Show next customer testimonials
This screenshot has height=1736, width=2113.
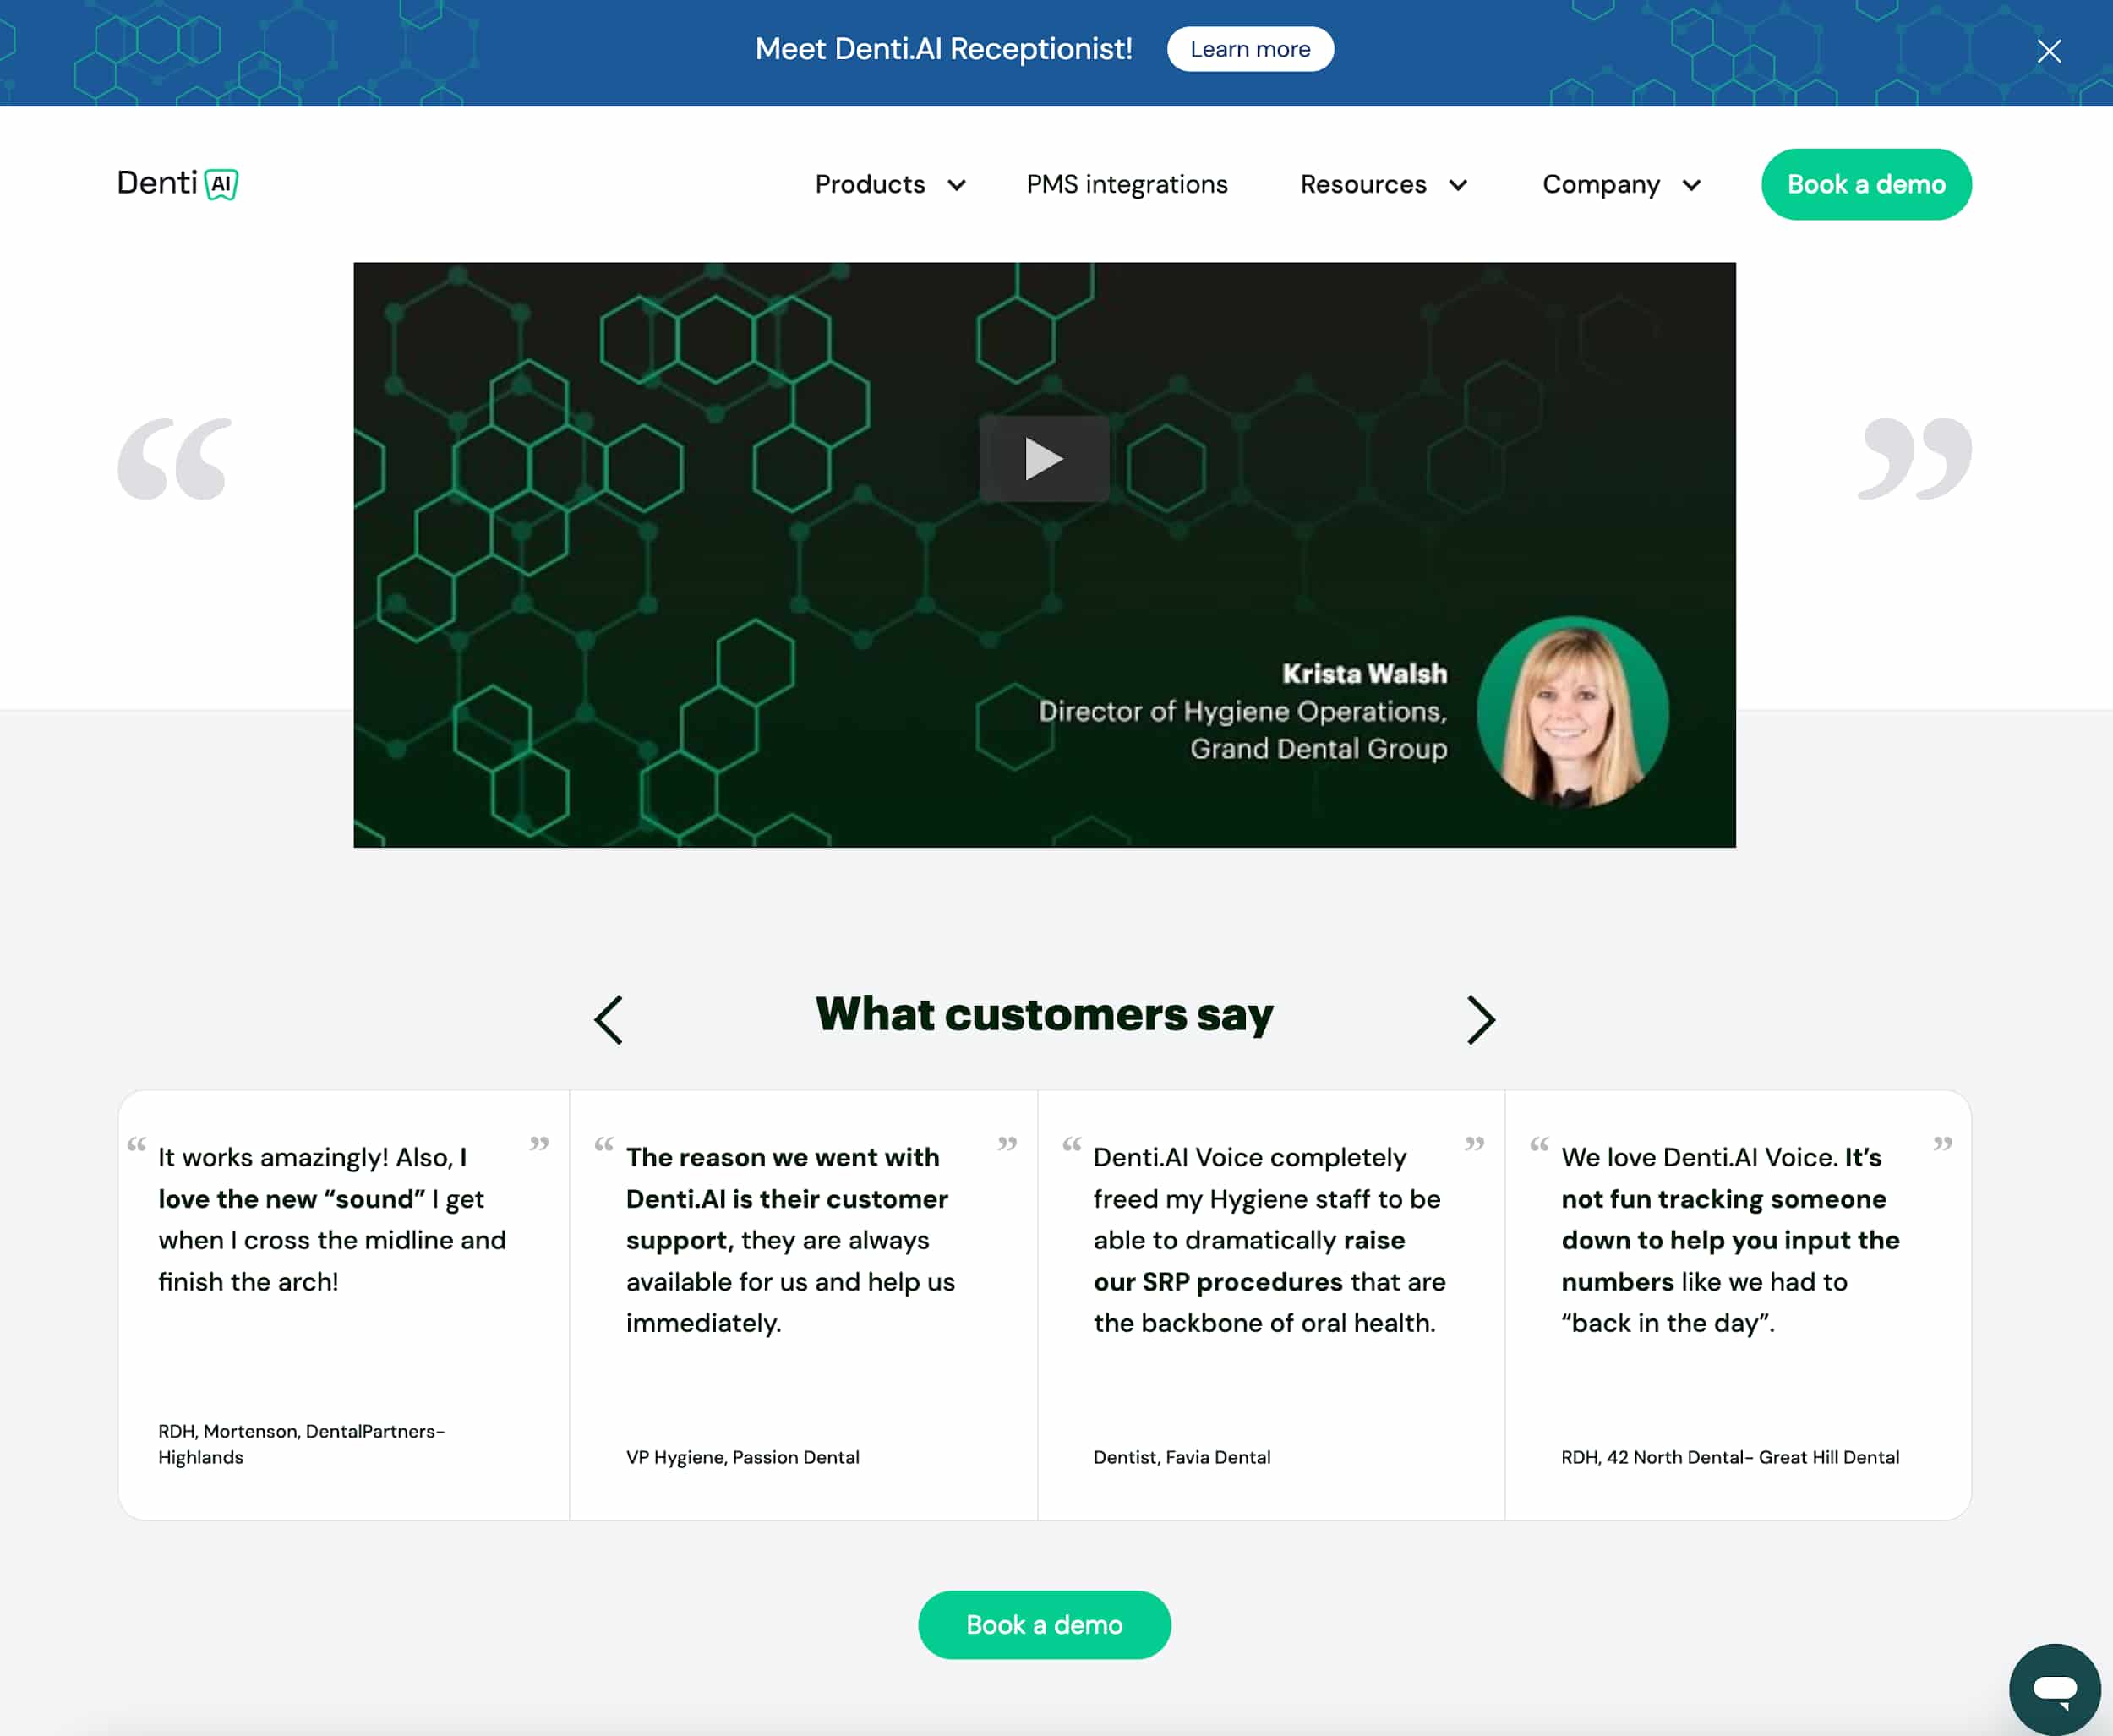click(x=1481, y=1020)
